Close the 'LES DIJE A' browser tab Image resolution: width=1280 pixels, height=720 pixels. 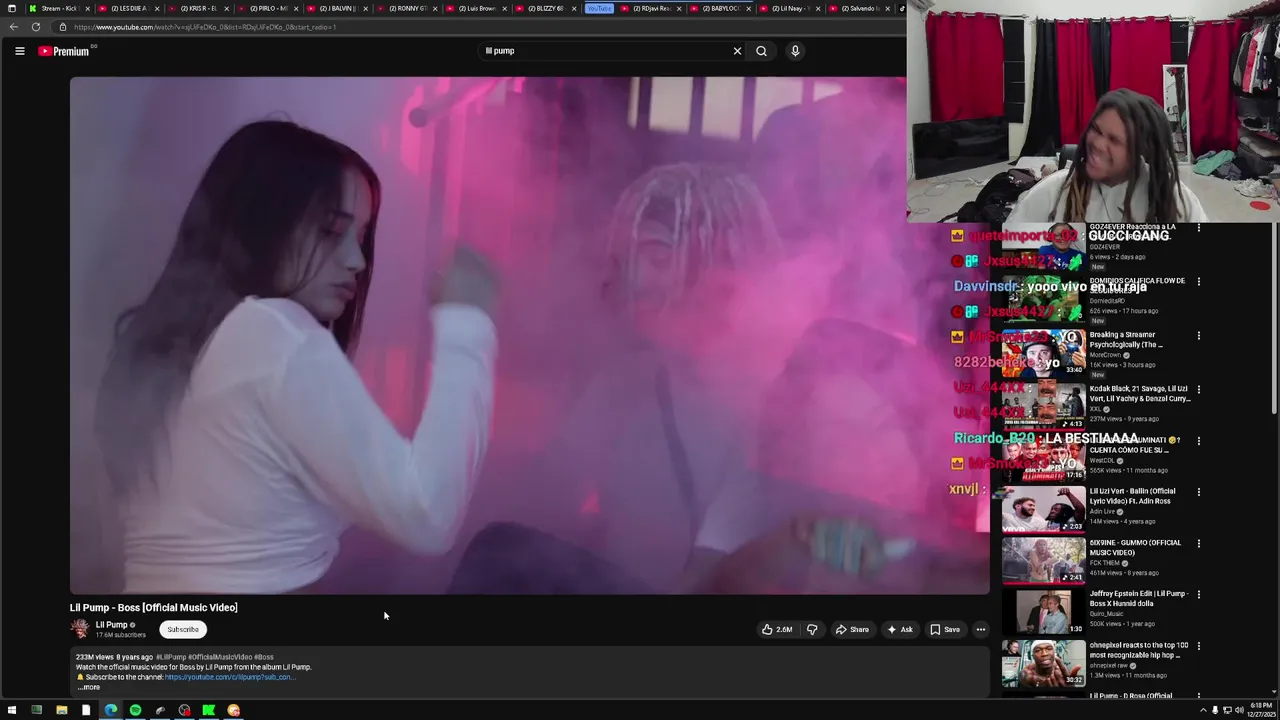[157, 8]
